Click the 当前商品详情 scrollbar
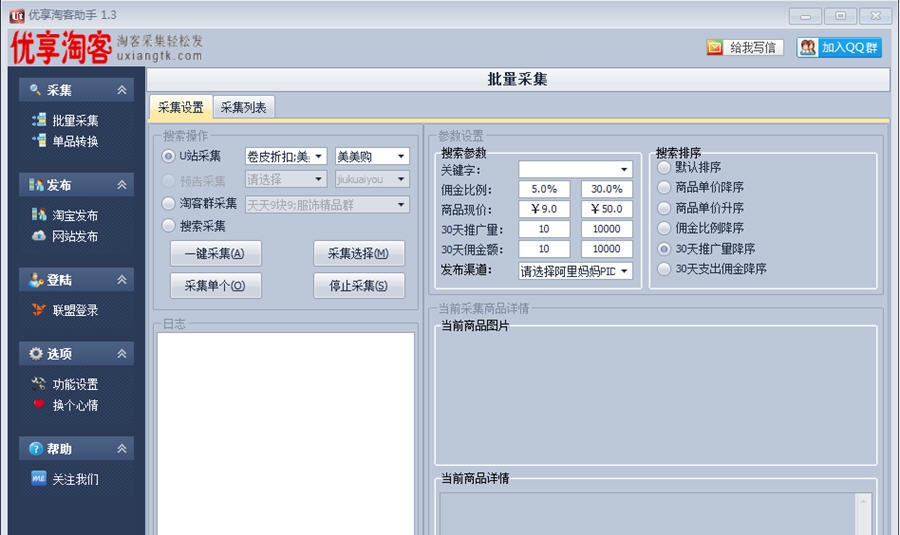This screenshot has height=535, width=900. point(863,514)
